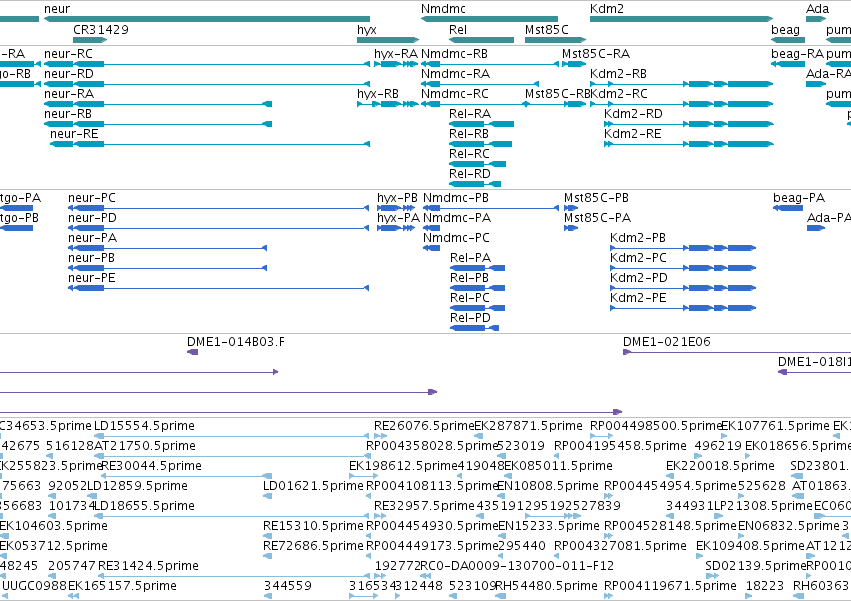Click transcript Kdm2-RD
The width and height of the screenshot is (851, 601).
pyautogui.click(x=633, y=114)
